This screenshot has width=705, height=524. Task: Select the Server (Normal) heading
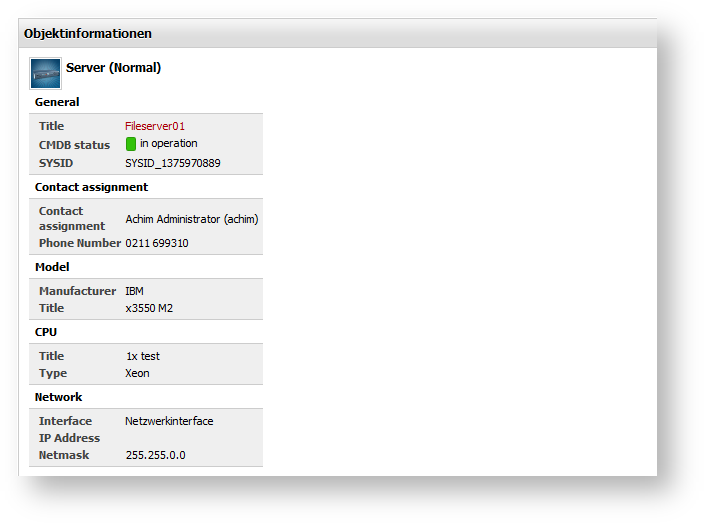point(113,68)
